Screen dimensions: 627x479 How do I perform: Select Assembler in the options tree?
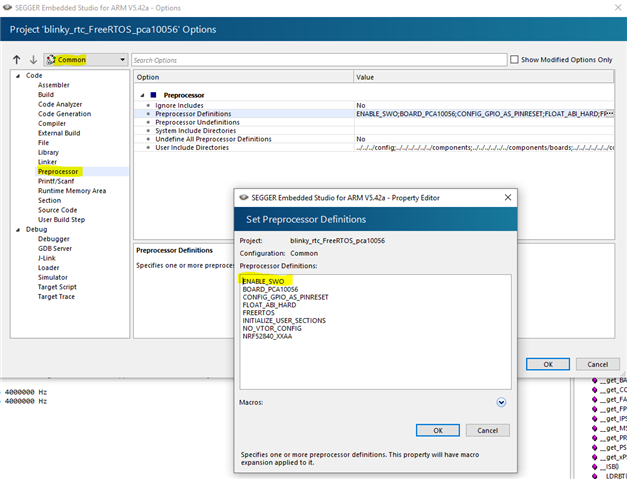point(54,85)
